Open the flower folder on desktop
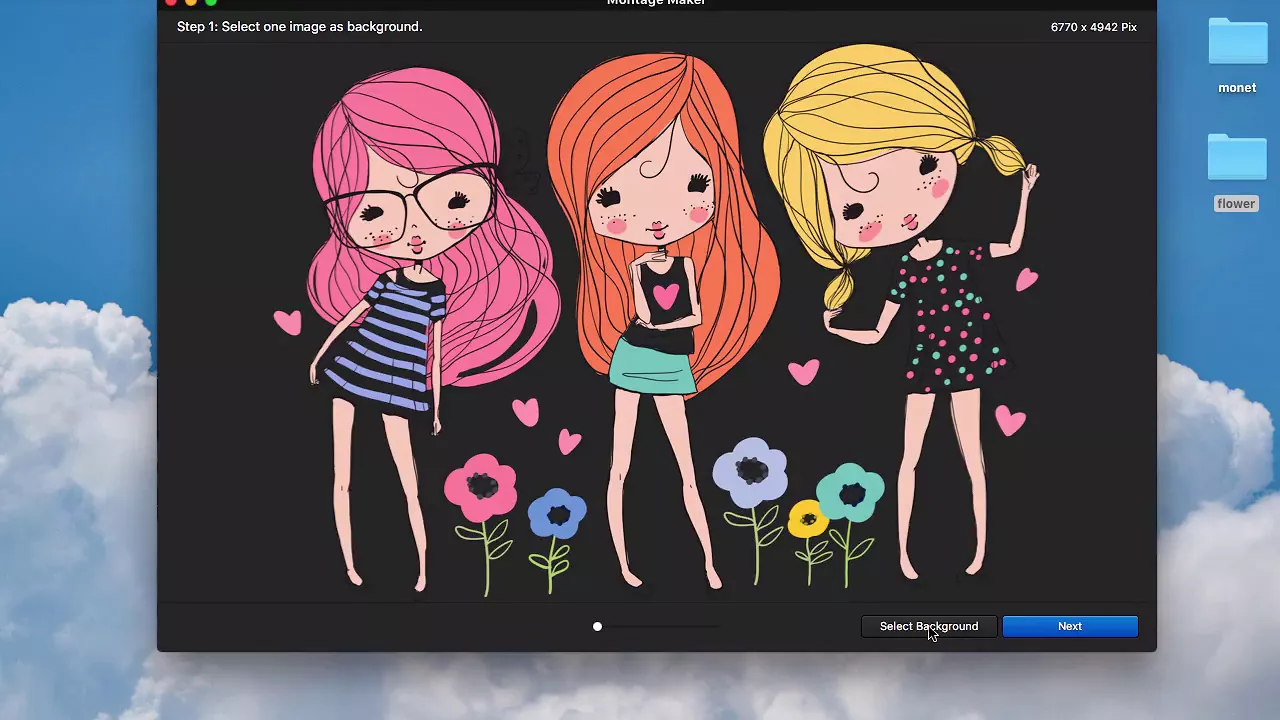 click(1237, 160)
